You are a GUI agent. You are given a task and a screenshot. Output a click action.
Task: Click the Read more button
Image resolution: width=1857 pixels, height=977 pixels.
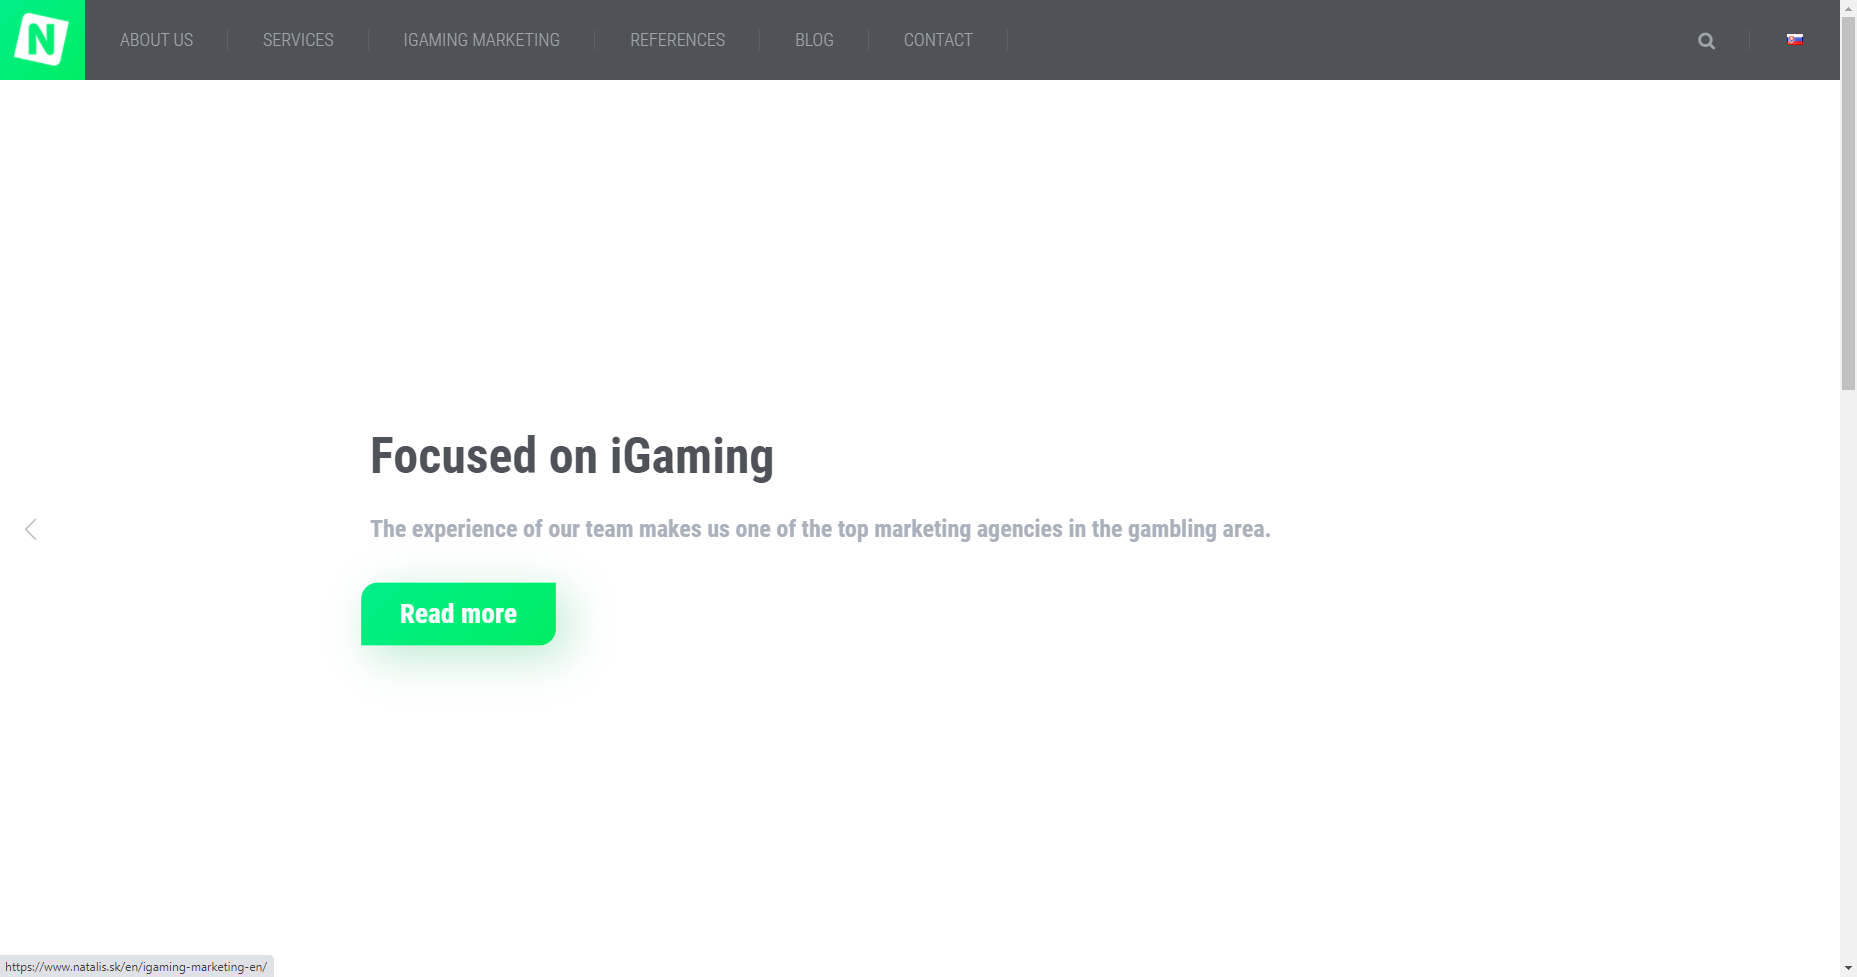point(458,614)
